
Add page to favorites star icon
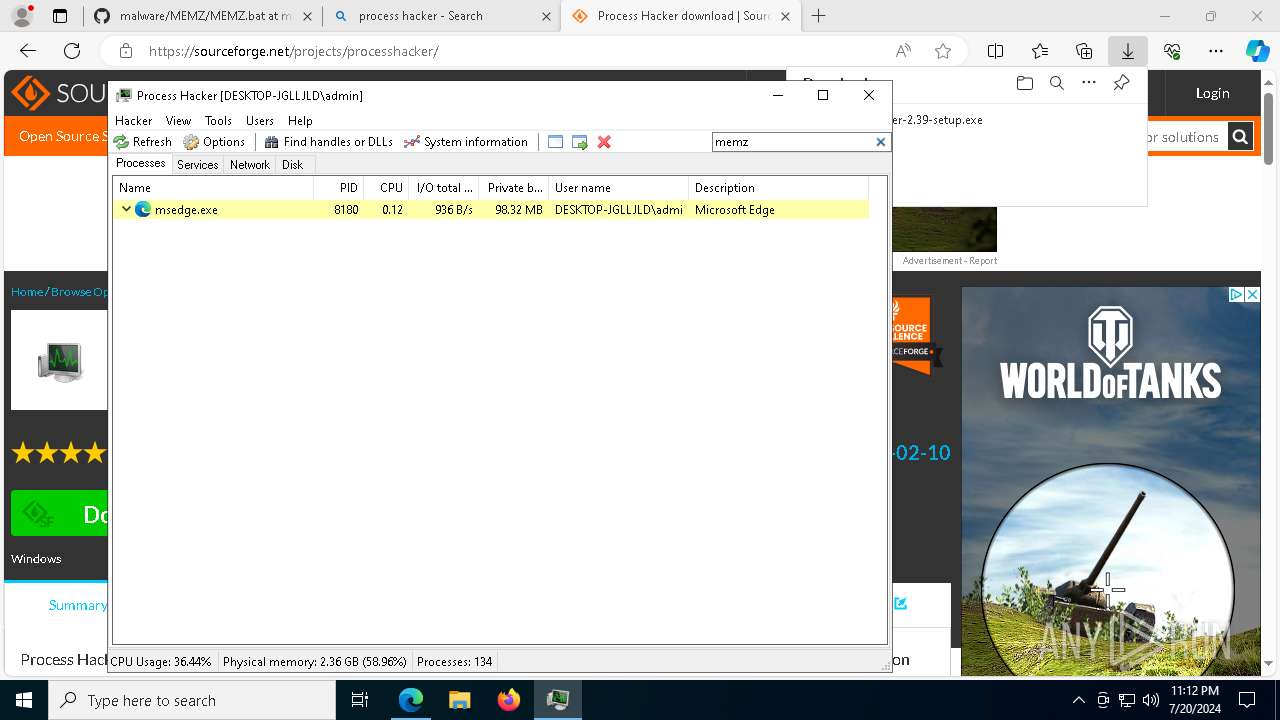[x=942, y=51]
